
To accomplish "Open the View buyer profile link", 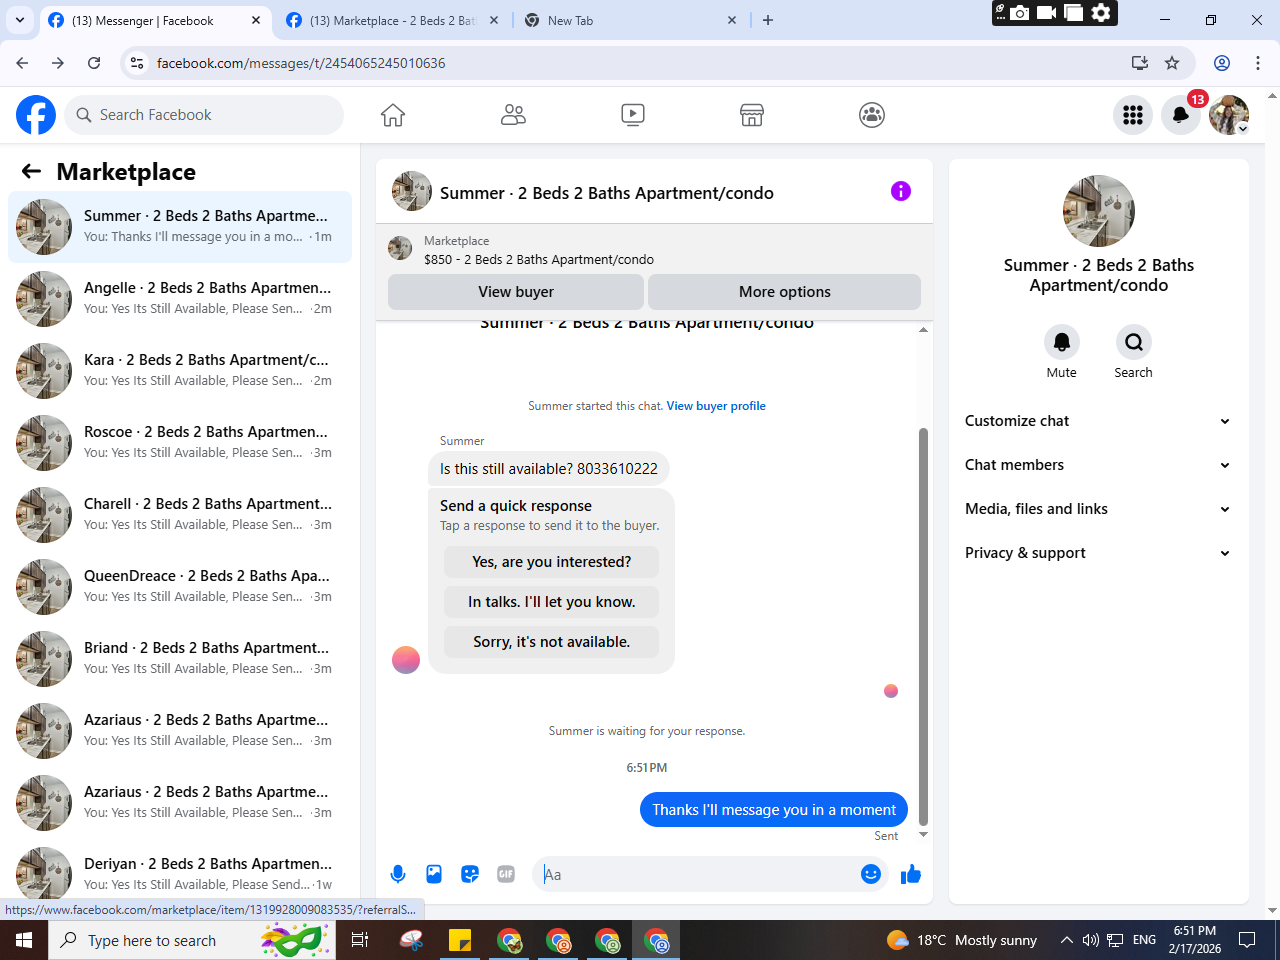I will click(716, 406).
